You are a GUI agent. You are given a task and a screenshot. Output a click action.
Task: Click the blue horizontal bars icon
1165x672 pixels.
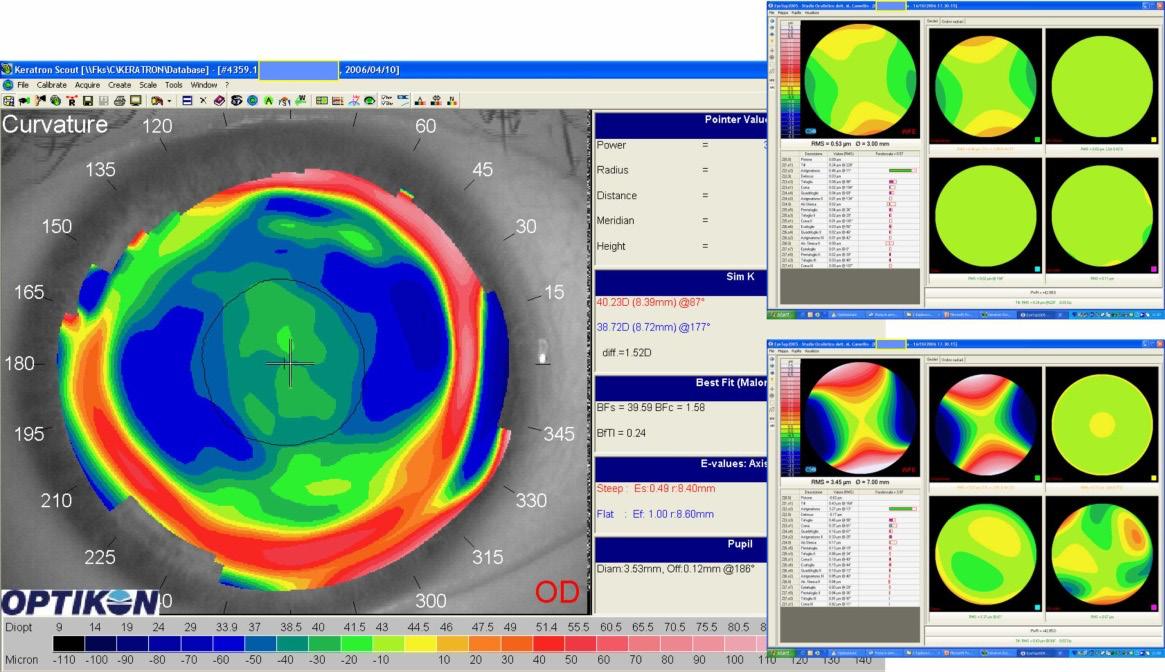[x=186, y=100]
